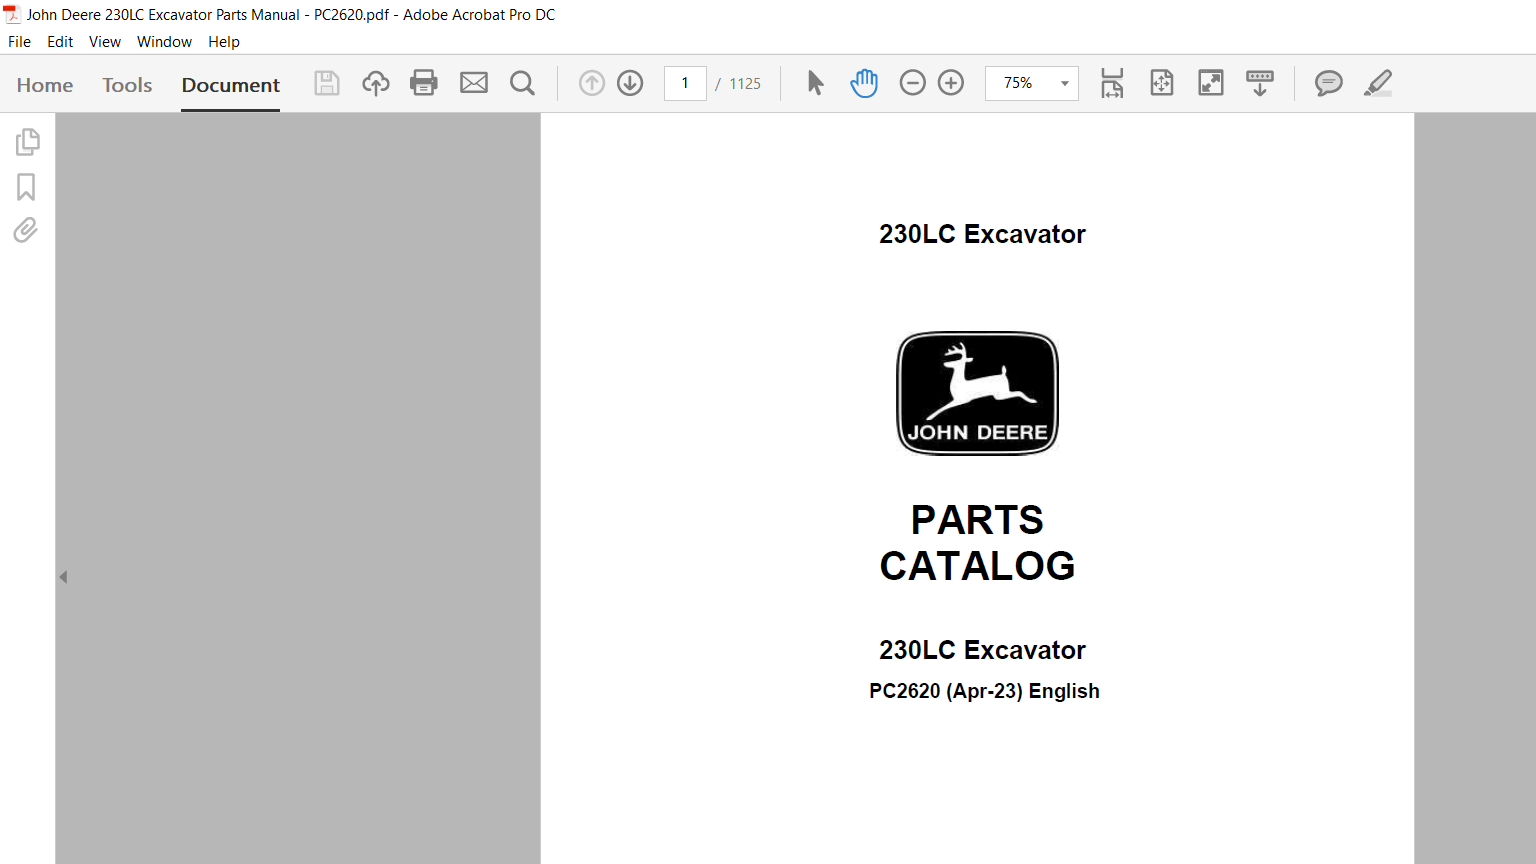Click the Fit Width scrolling icon

pos(1112,83)
